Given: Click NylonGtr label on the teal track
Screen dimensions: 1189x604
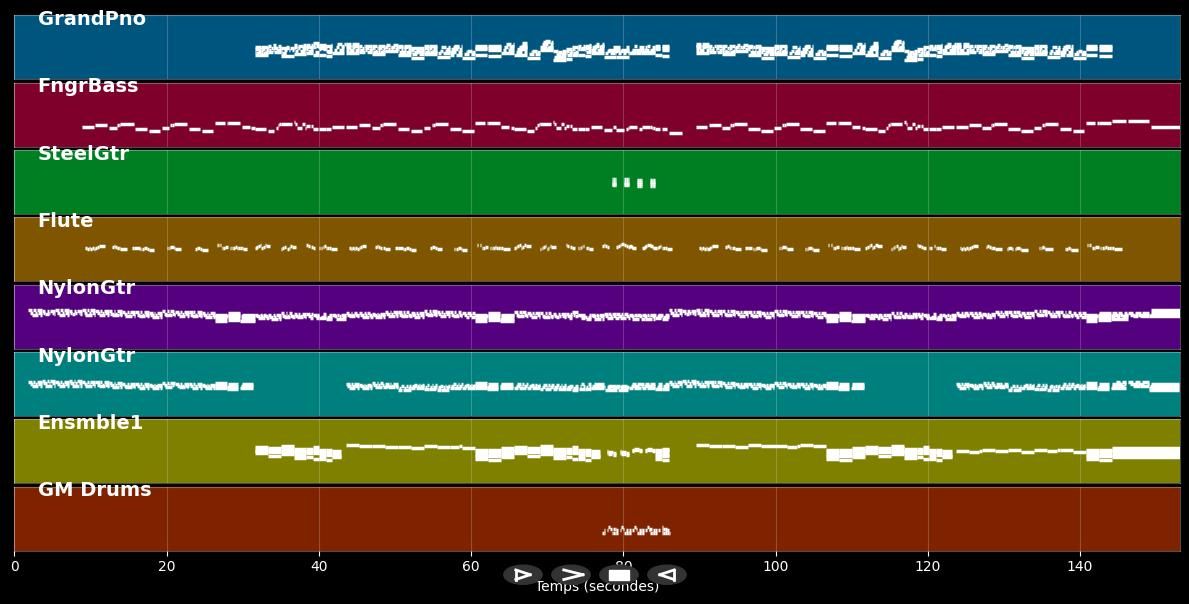Looking at the screenshot, I should point(86,356).
